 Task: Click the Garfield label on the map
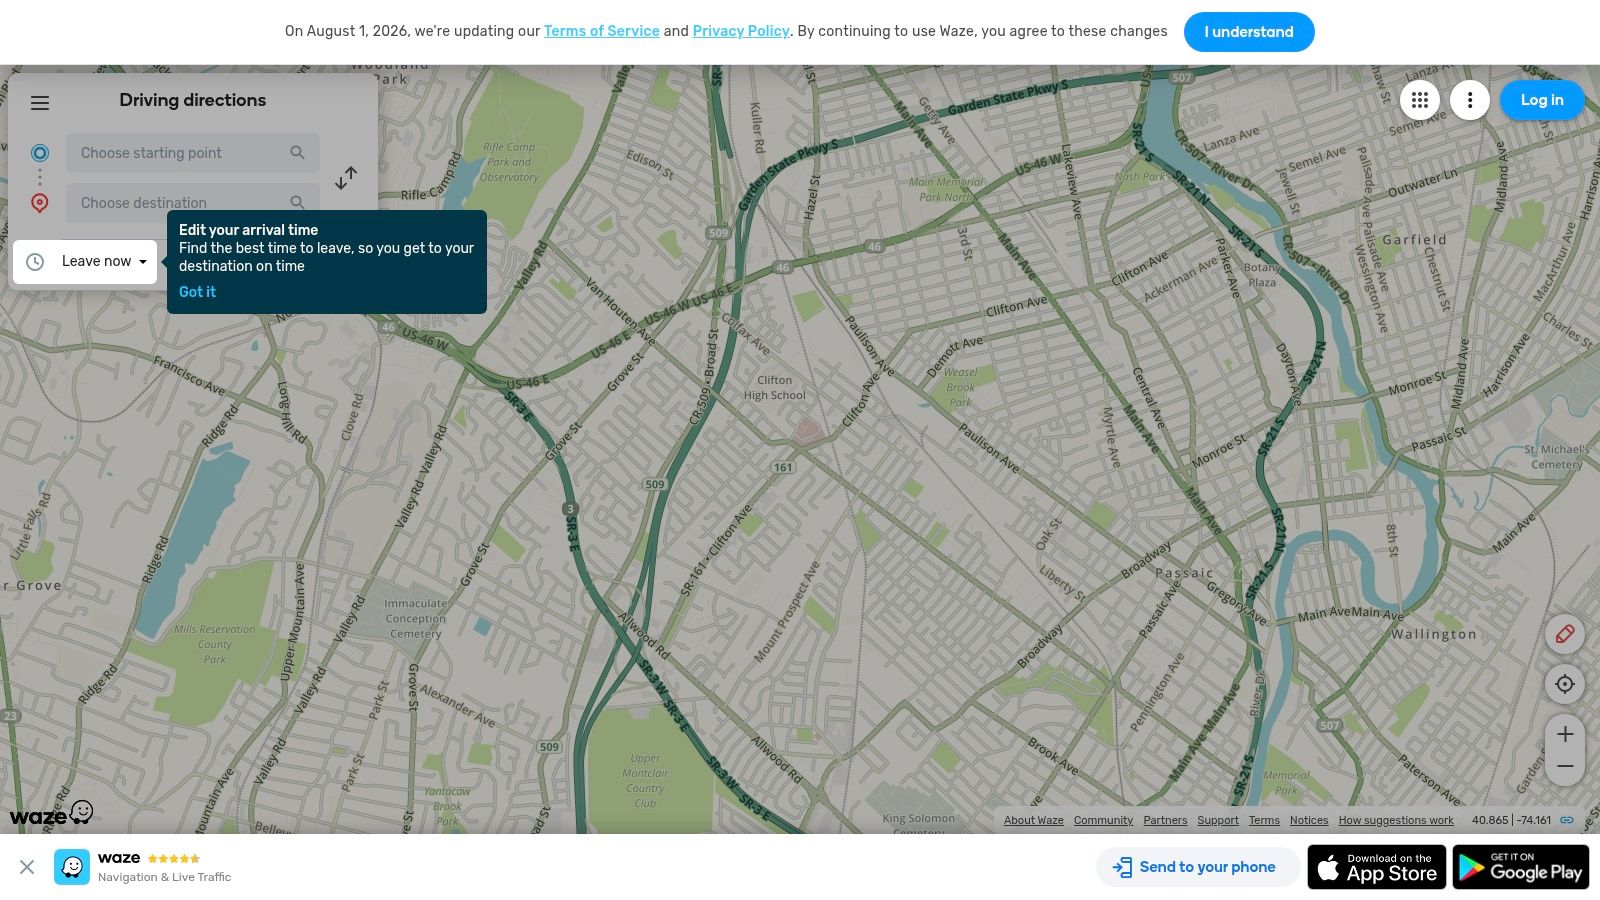pos(1414,240)
